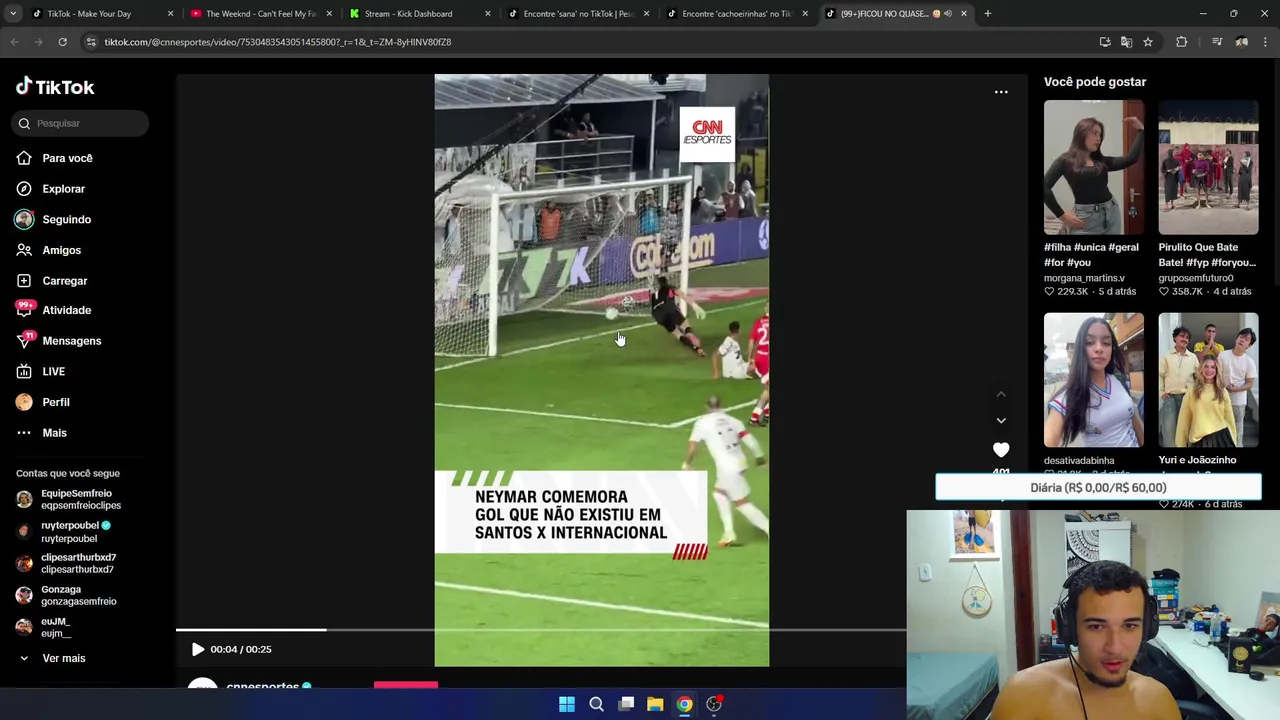The image size is (1280, 720).
Task: Open the Para você feed
Action: [67, 158]
